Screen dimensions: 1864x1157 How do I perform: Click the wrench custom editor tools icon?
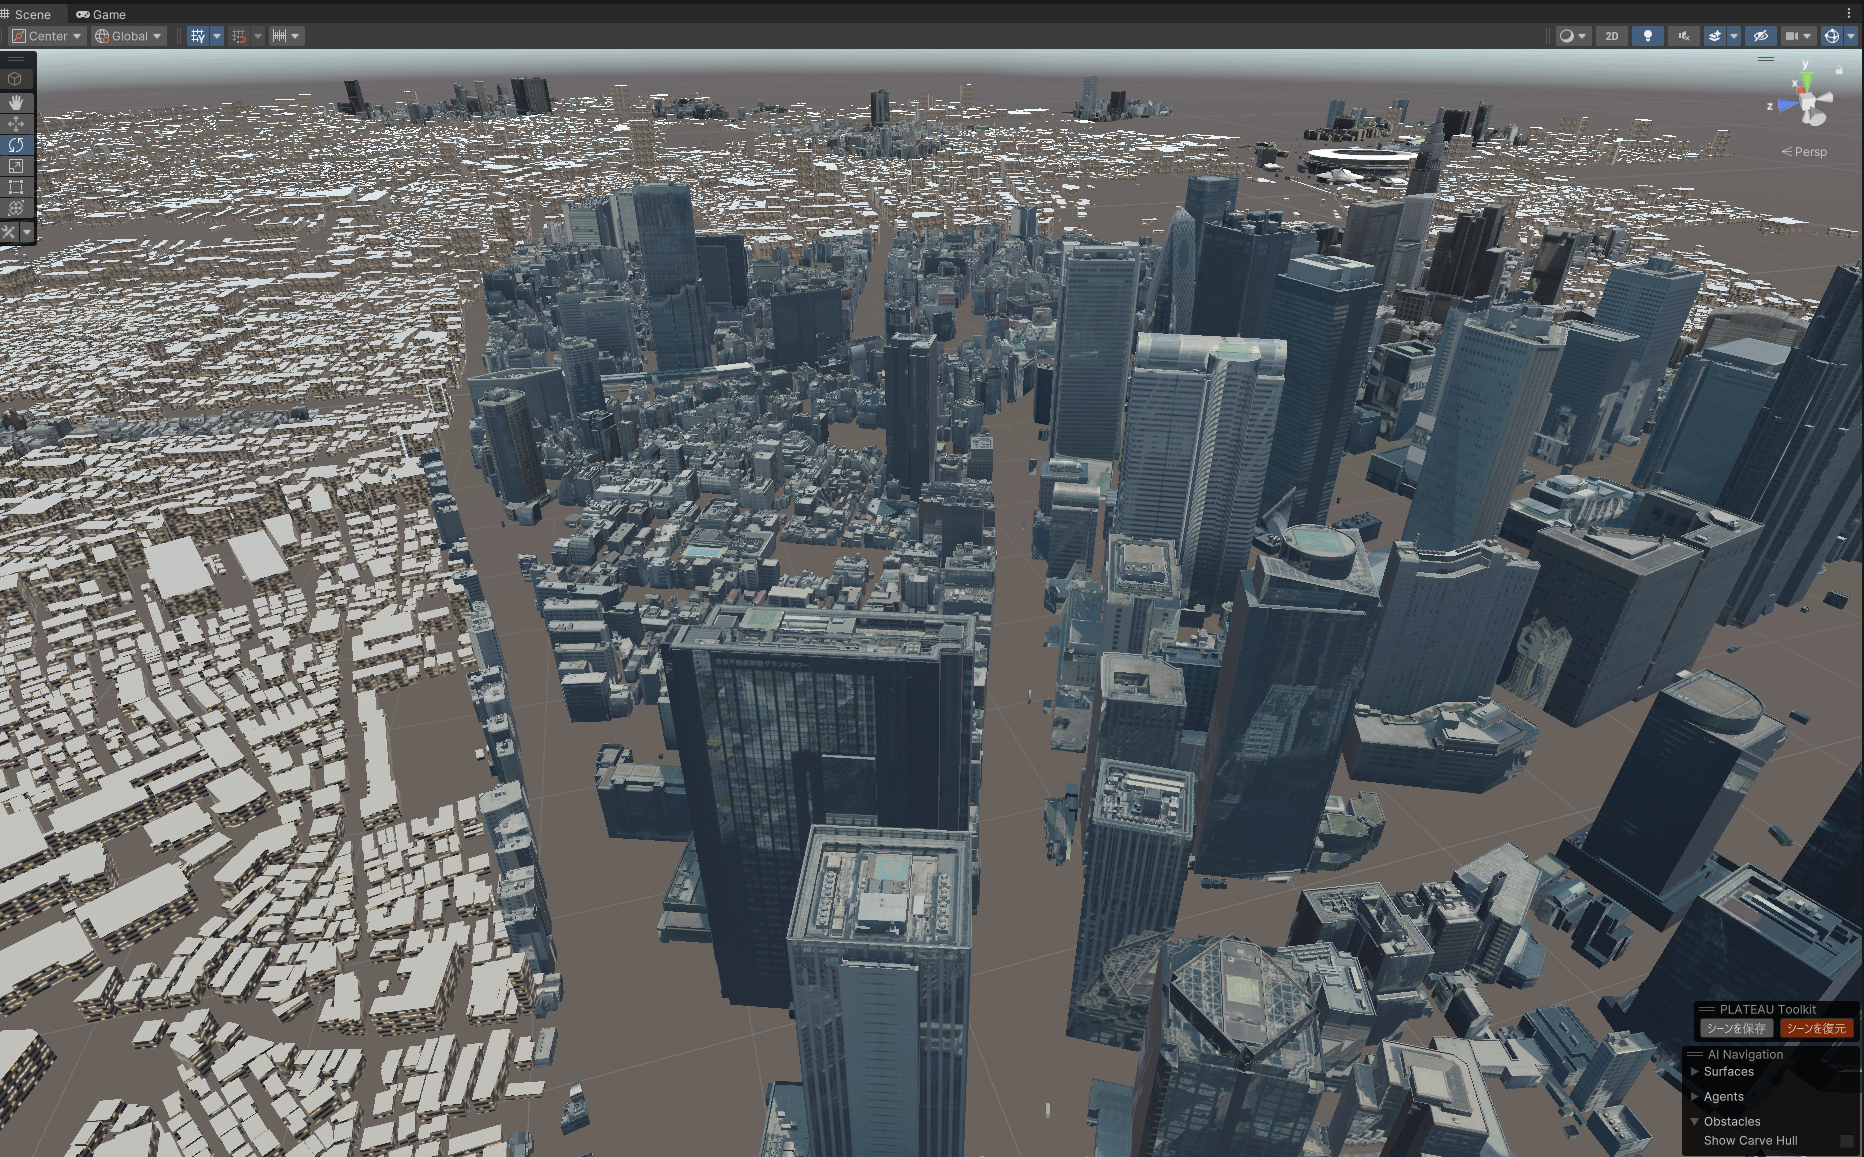point(10,232)
